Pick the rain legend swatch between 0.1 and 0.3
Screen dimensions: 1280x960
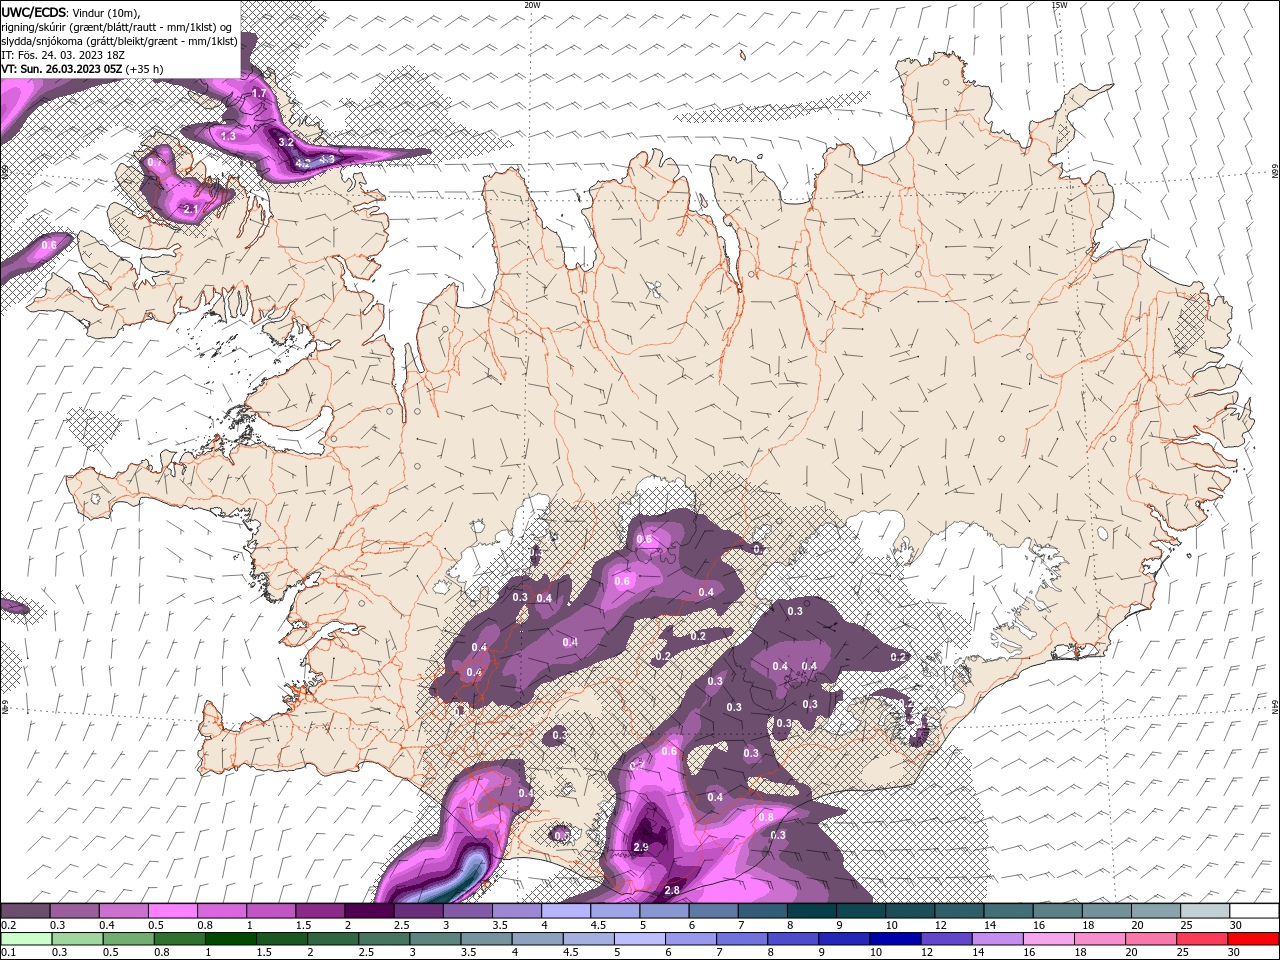pos(25,938)
